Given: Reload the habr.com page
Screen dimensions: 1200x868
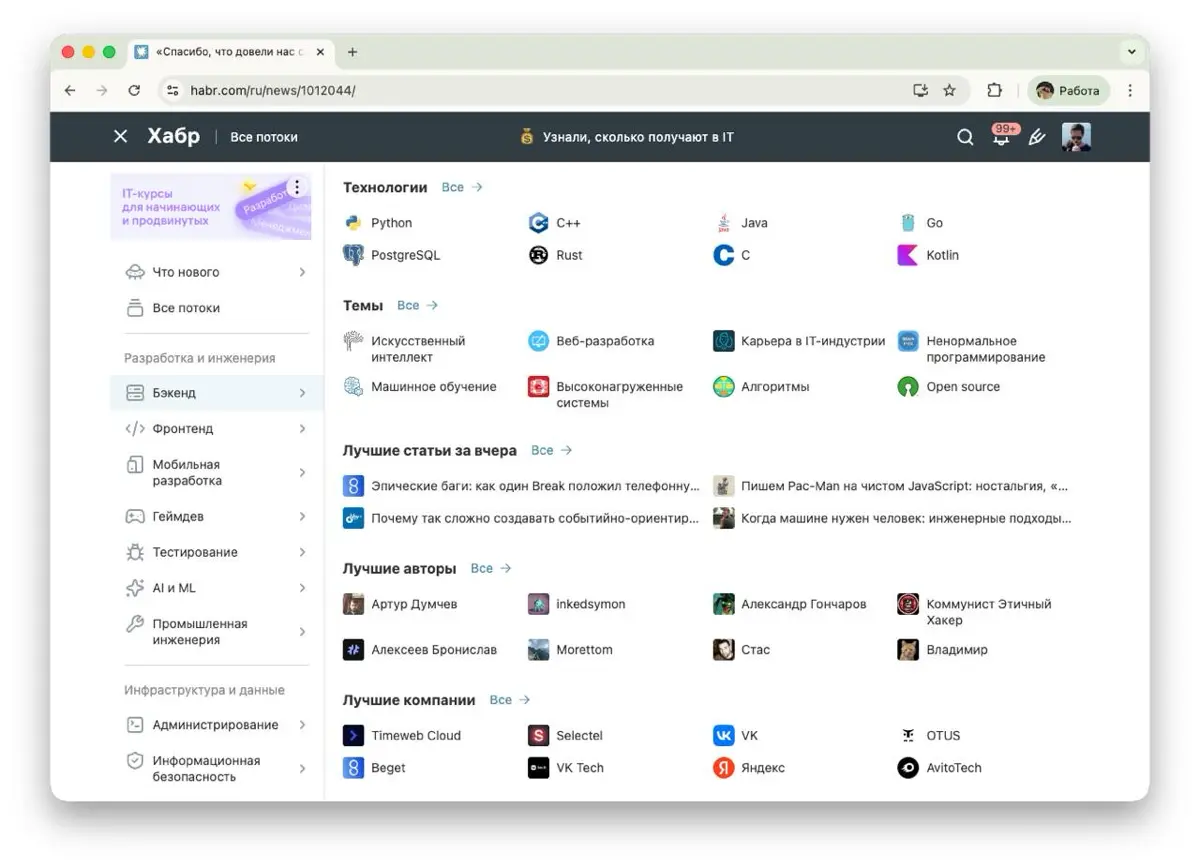Looking at the screenshot, I should coord(134,90).
